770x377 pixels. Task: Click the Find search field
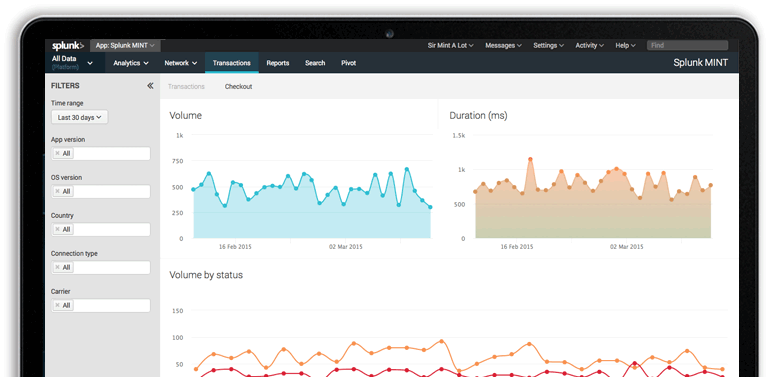point(687,45)
